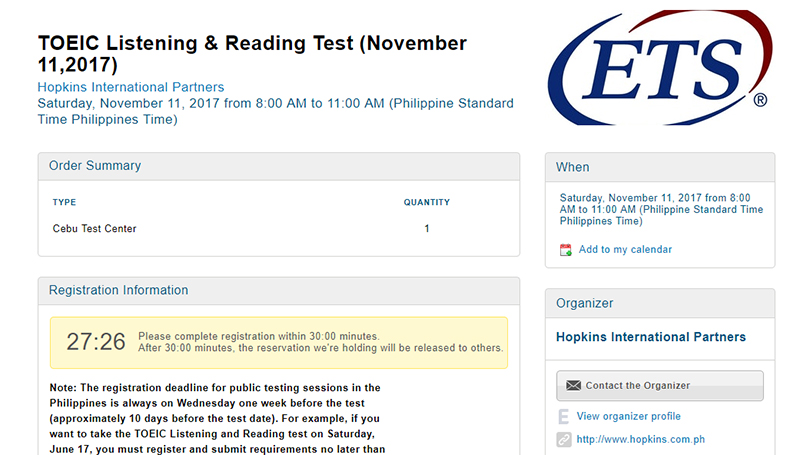Click the Organizer panel header
Viewport: 800px width, 455px height.
(x=660, y=304)
